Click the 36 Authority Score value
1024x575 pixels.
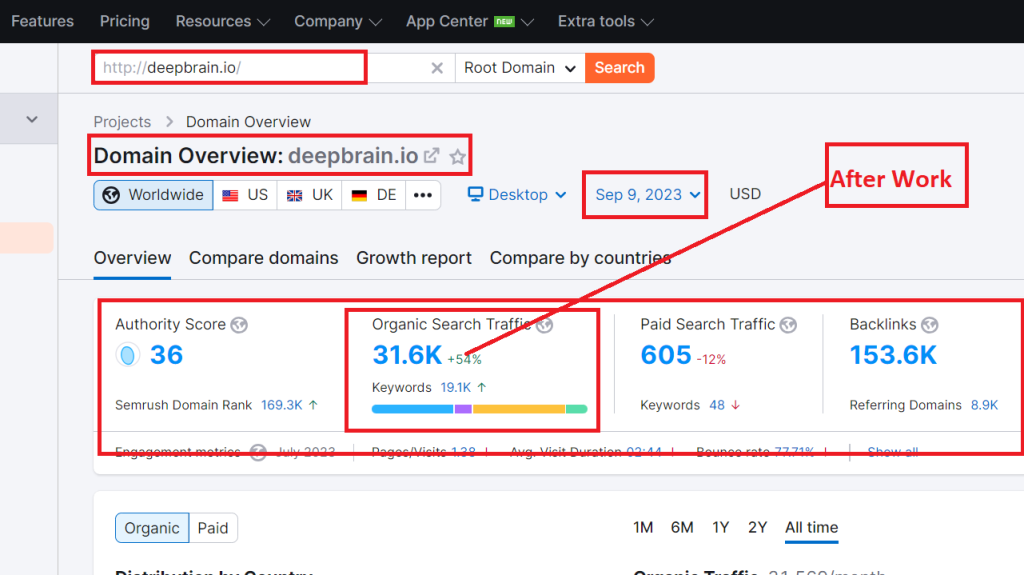[x=167, y=355]
